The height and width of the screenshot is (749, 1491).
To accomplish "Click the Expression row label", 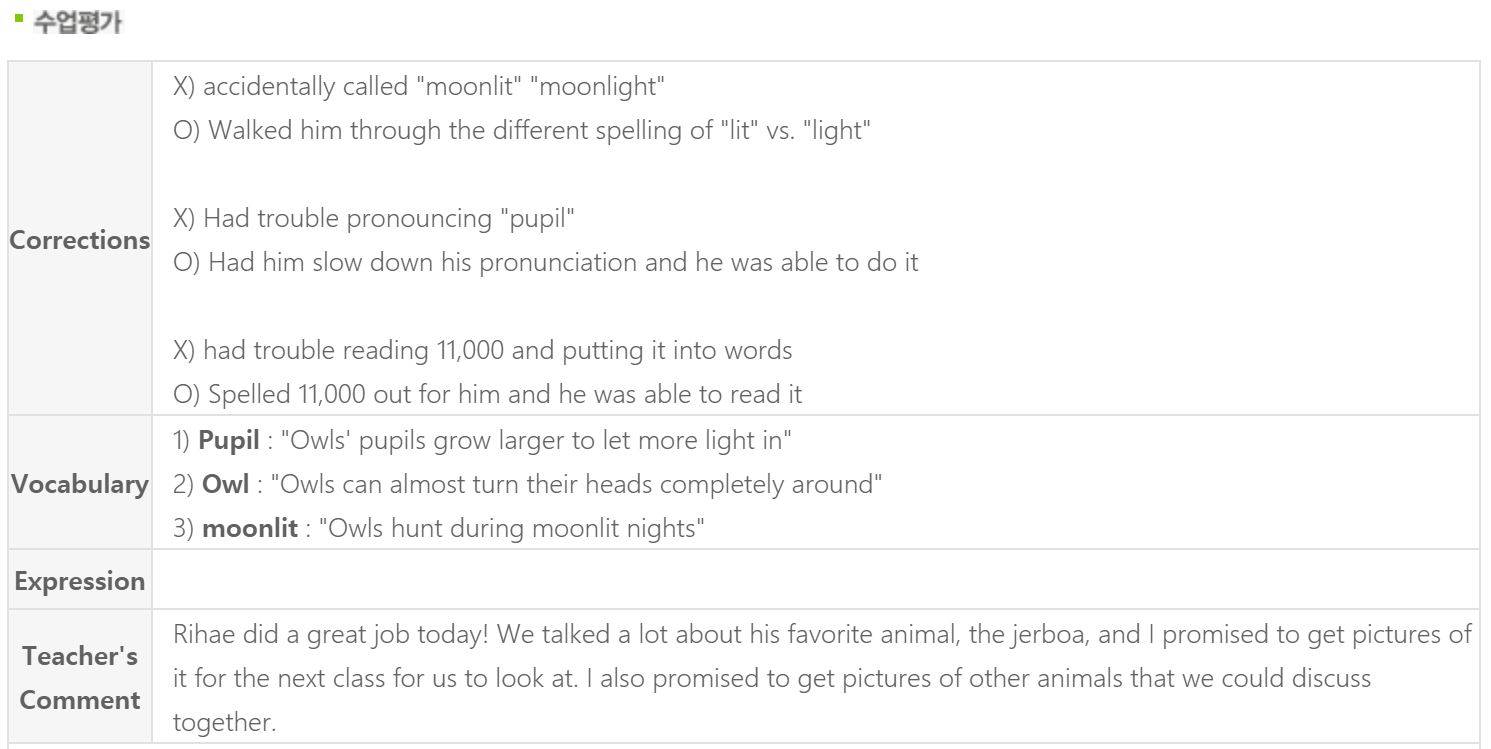I will click(80, 581).
